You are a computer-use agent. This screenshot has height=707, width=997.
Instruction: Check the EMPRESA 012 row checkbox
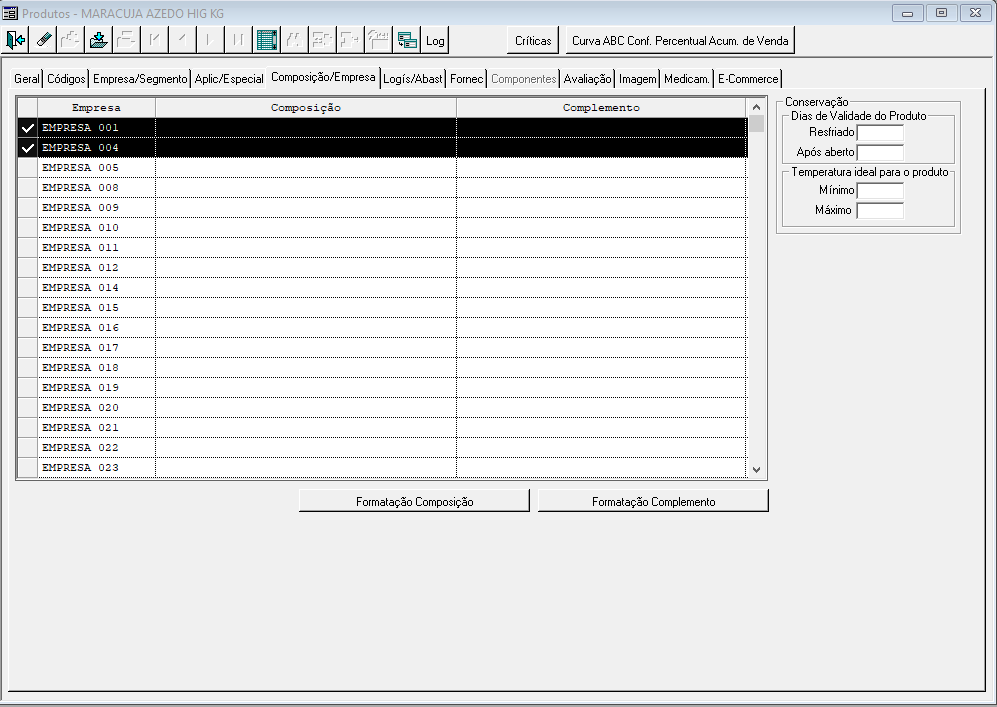pos(27,268)
